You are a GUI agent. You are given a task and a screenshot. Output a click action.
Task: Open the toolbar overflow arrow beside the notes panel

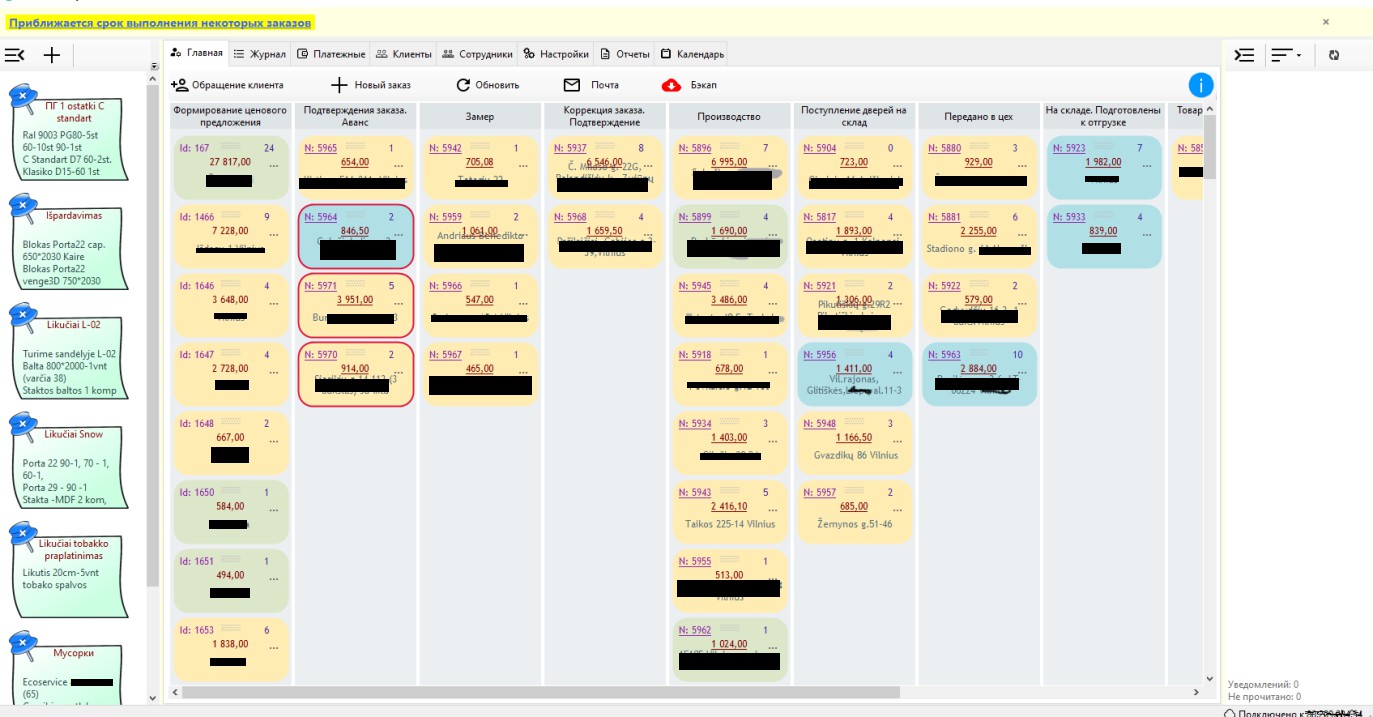pyautogui.click(x=154, y=67)
